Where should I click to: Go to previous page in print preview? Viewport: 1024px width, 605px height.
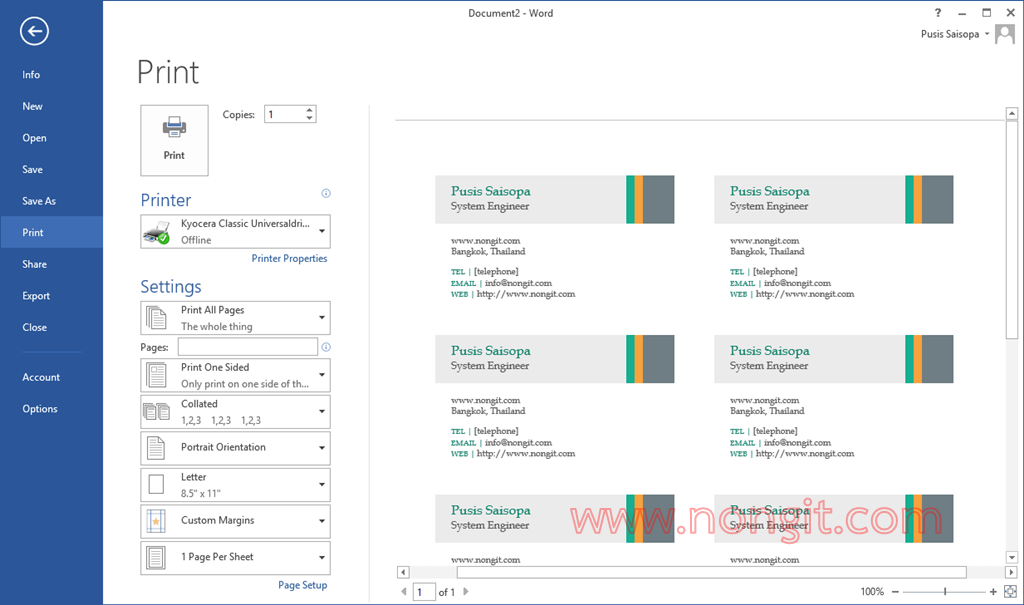[404, 591]
